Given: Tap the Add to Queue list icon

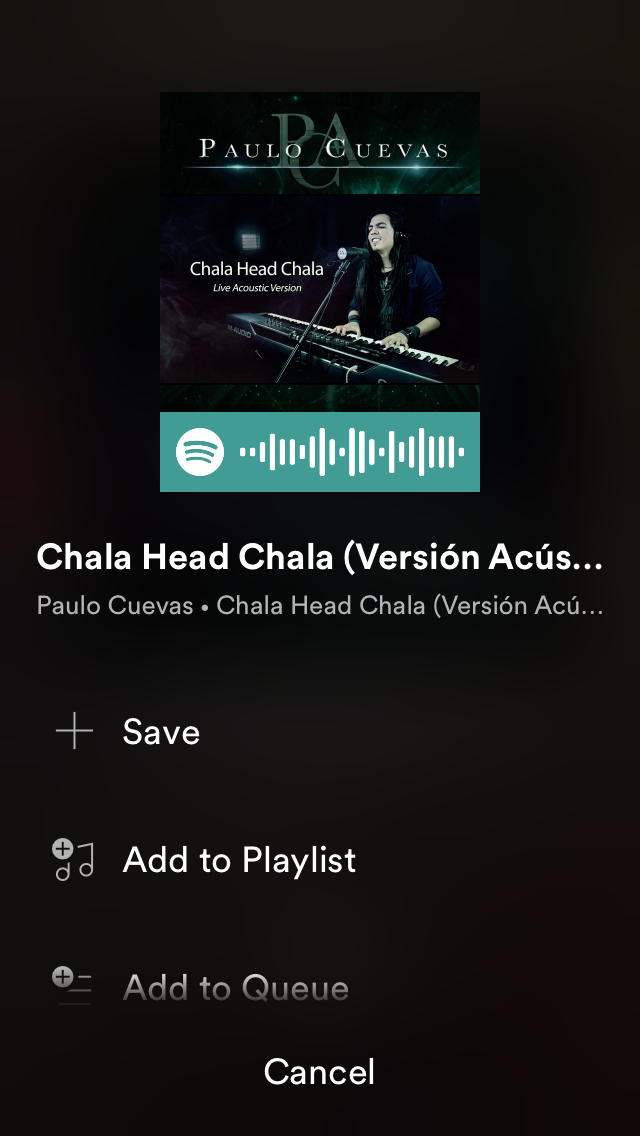Looking at the screenshot, I should tap(72, 986).
